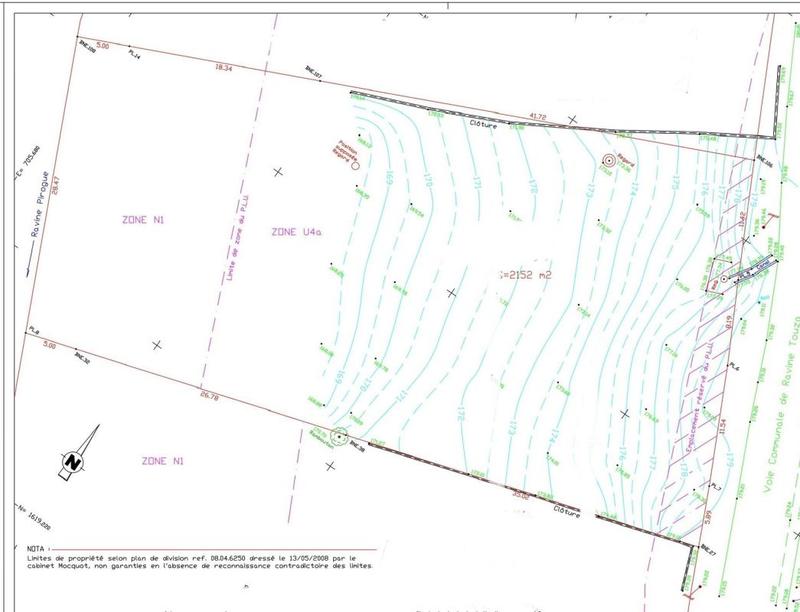This screenshot has height=612, width=800.
Task: Click the upper Regard manhole symbol
Action: [x=610, y=160]
